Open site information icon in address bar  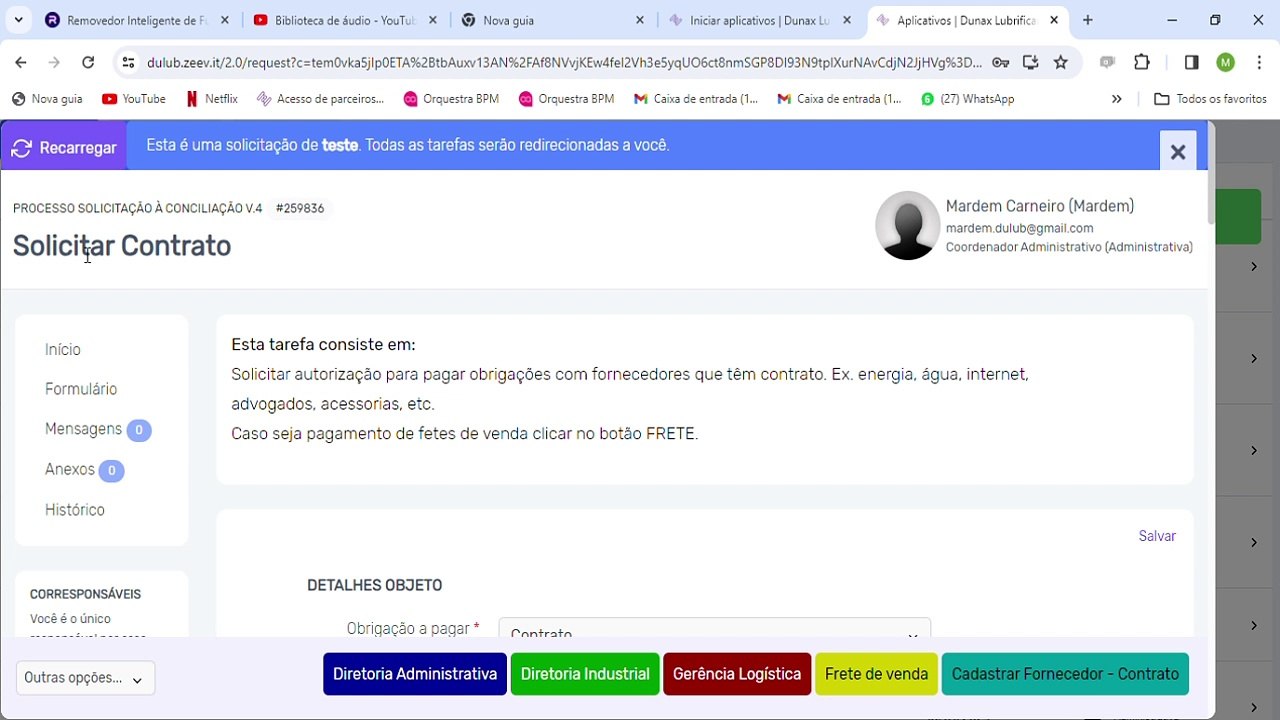tap(128, 62)
